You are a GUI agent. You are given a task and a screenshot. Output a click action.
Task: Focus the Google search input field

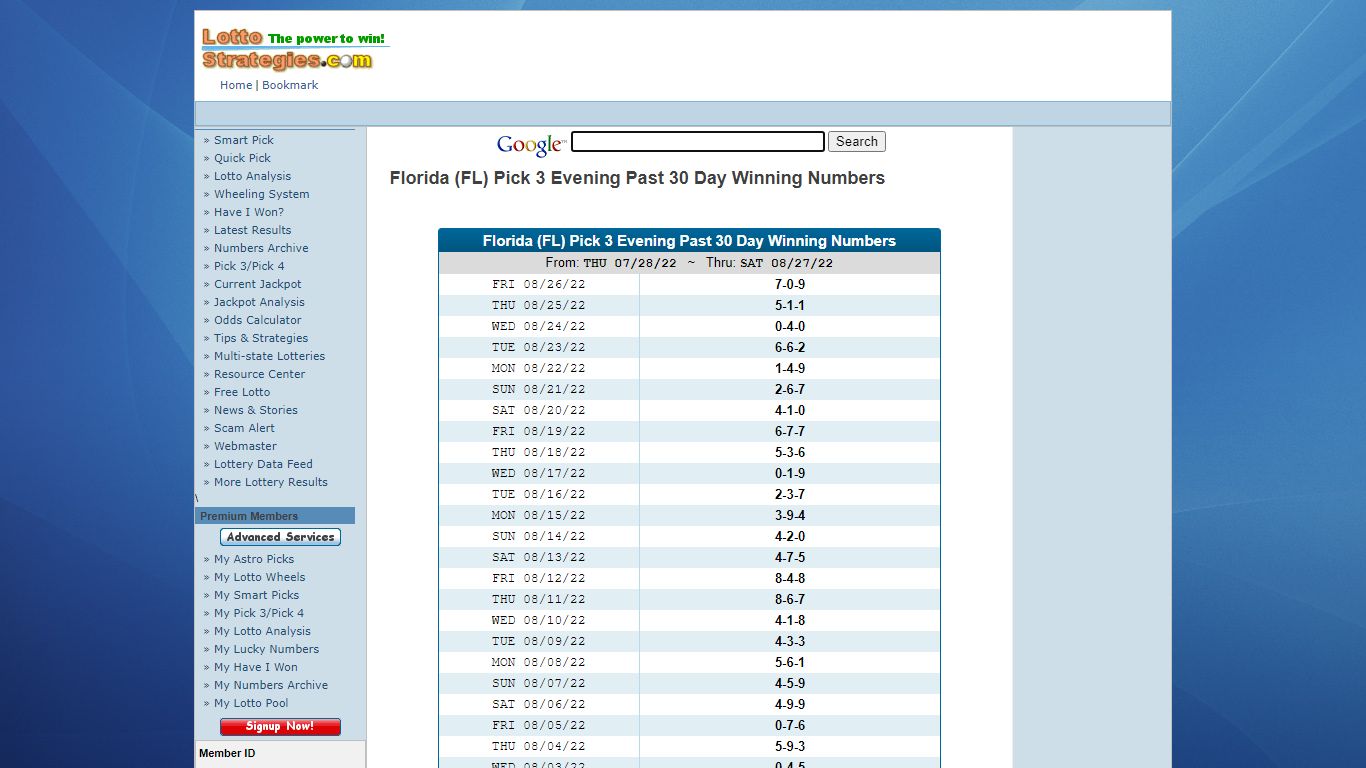[x=697, y=142]
